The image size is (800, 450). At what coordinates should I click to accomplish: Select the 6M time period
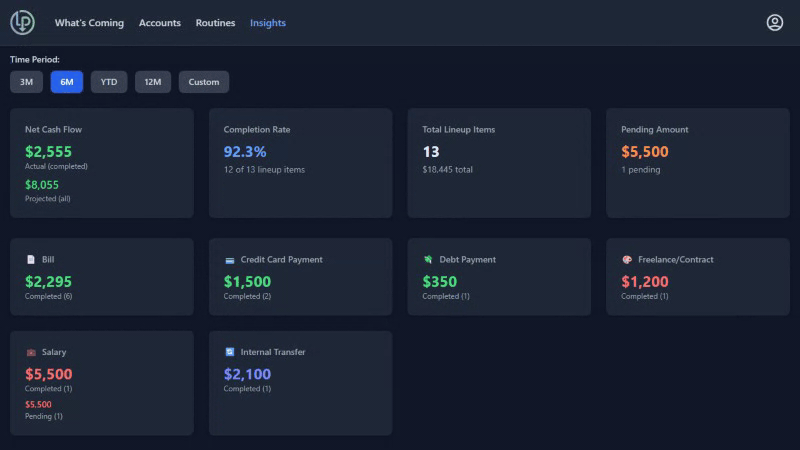click(x=67, y=82)
